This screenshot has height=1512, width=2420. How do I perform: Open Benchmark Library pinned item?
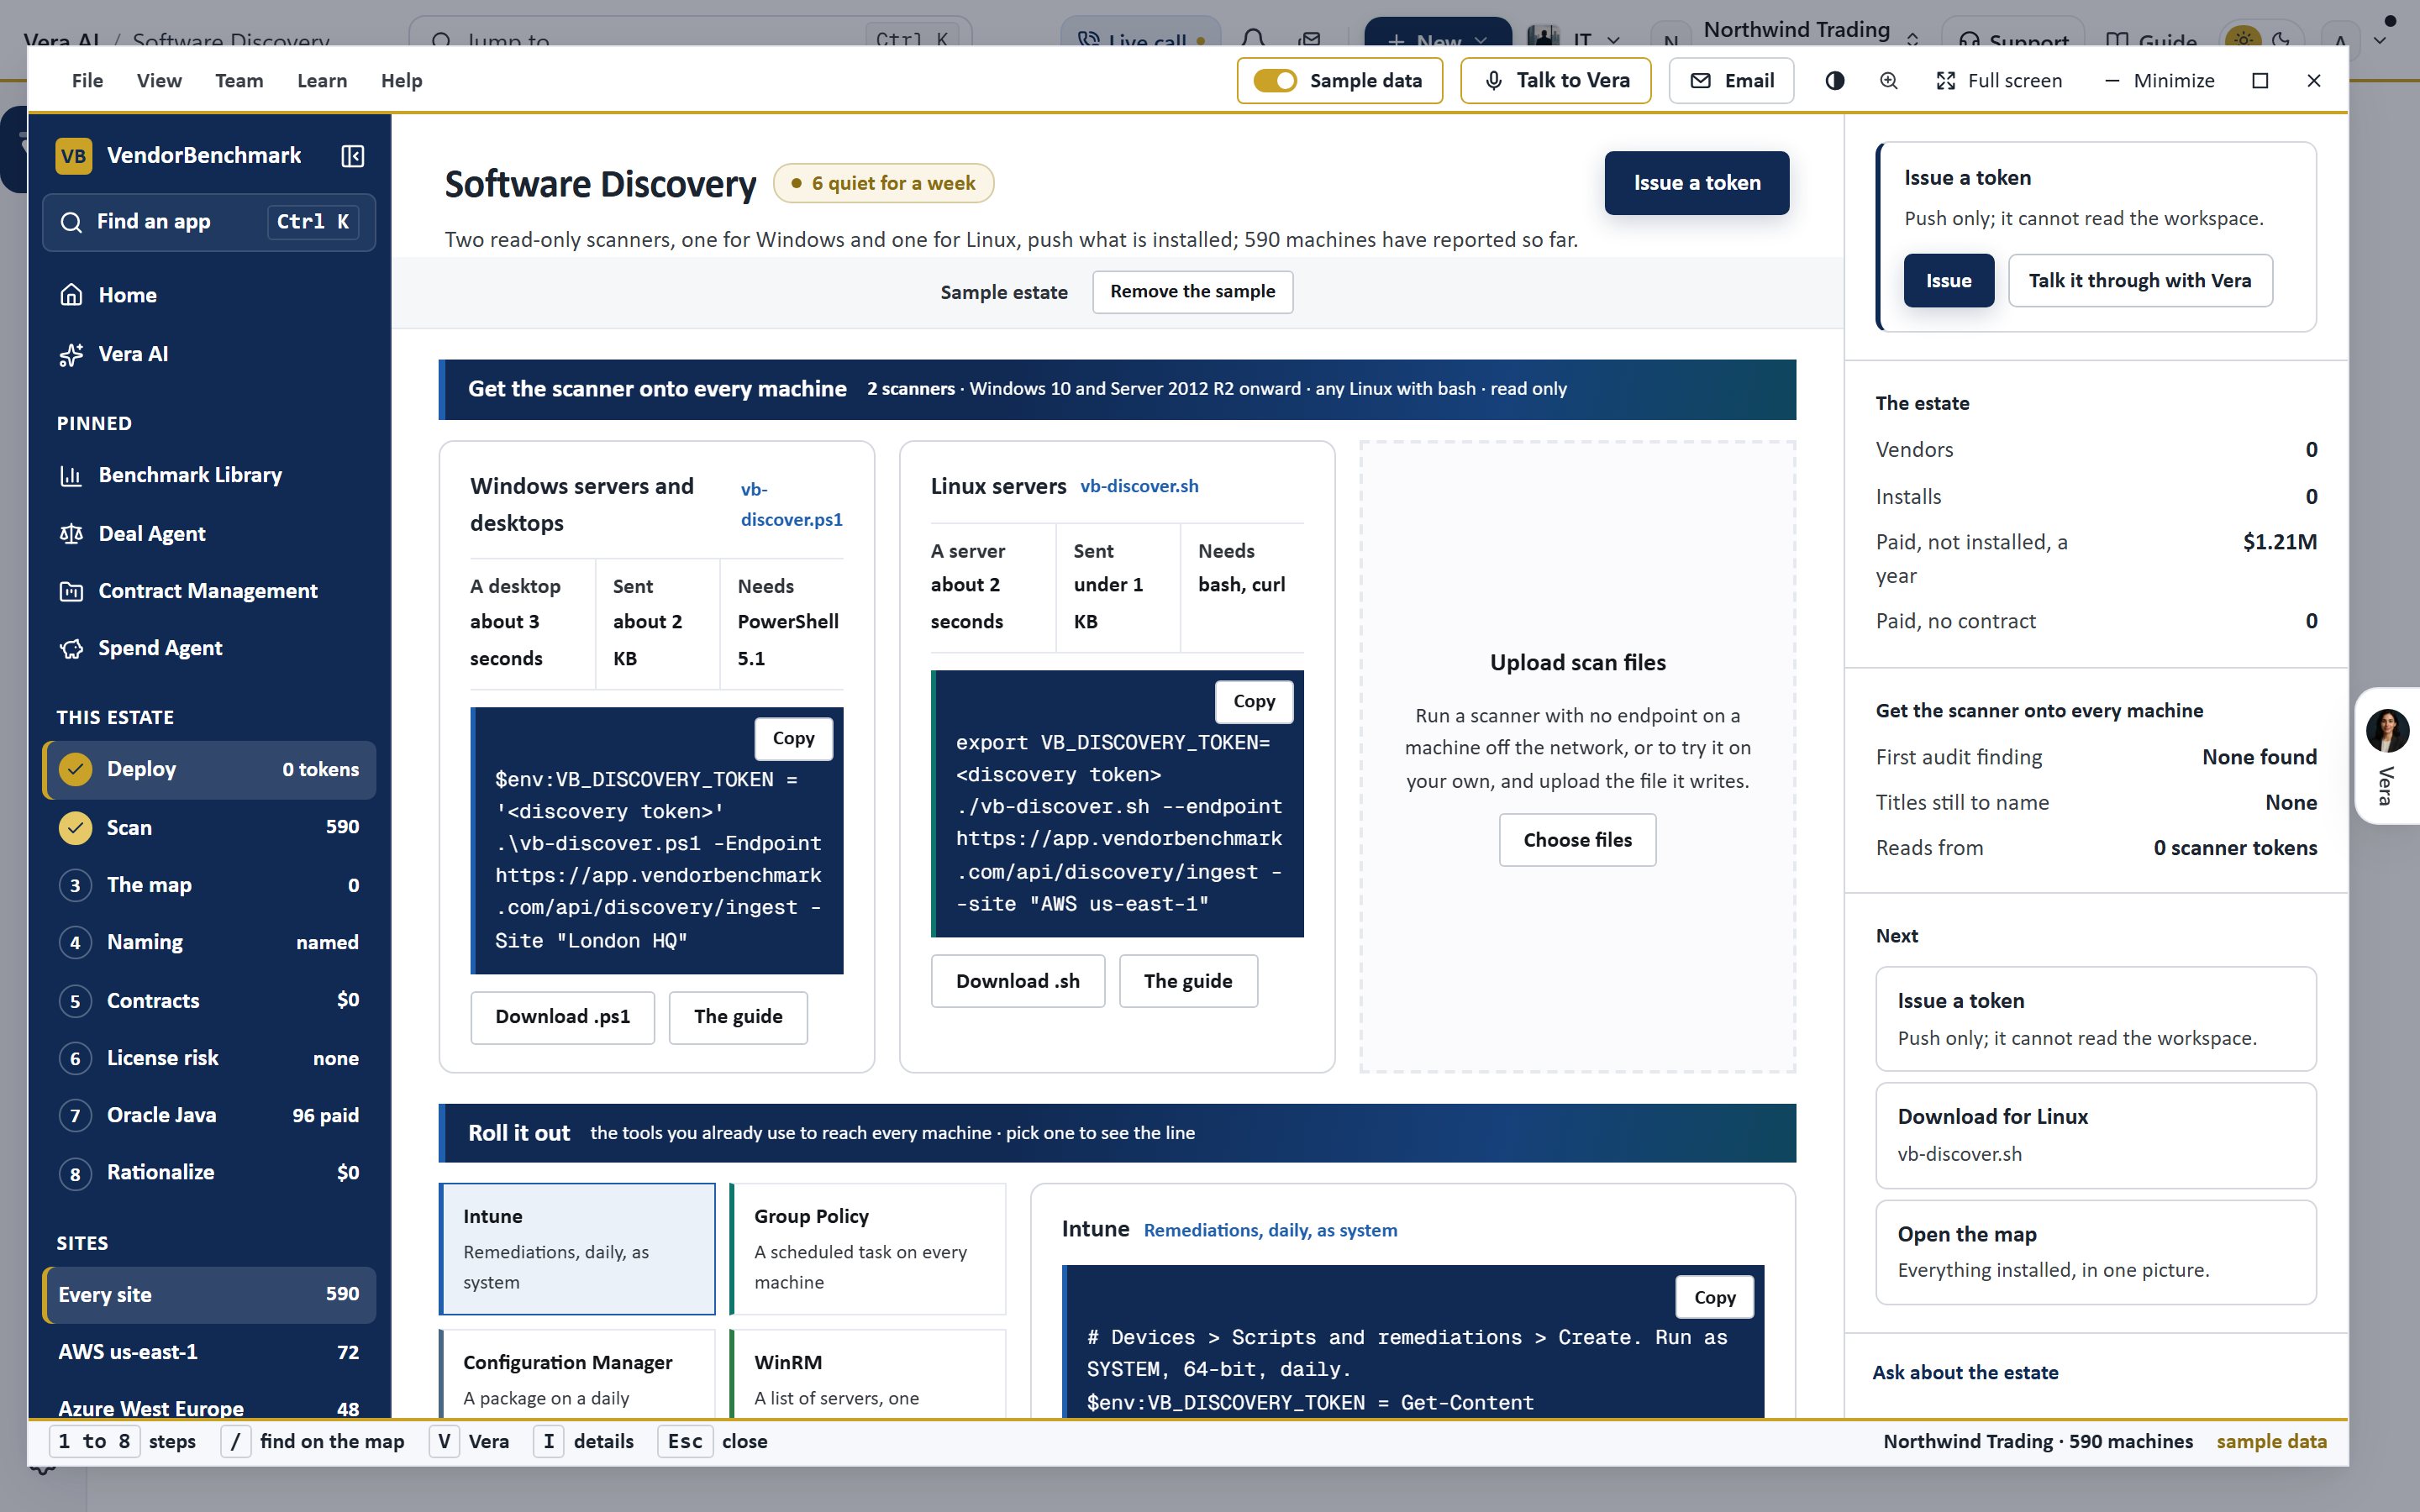tap(209, 475)
